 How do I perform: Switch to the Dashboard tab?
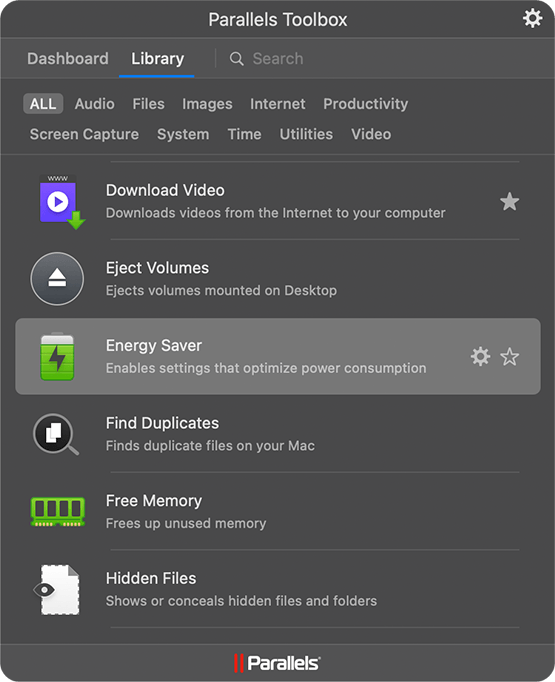[x=68, y=59]
